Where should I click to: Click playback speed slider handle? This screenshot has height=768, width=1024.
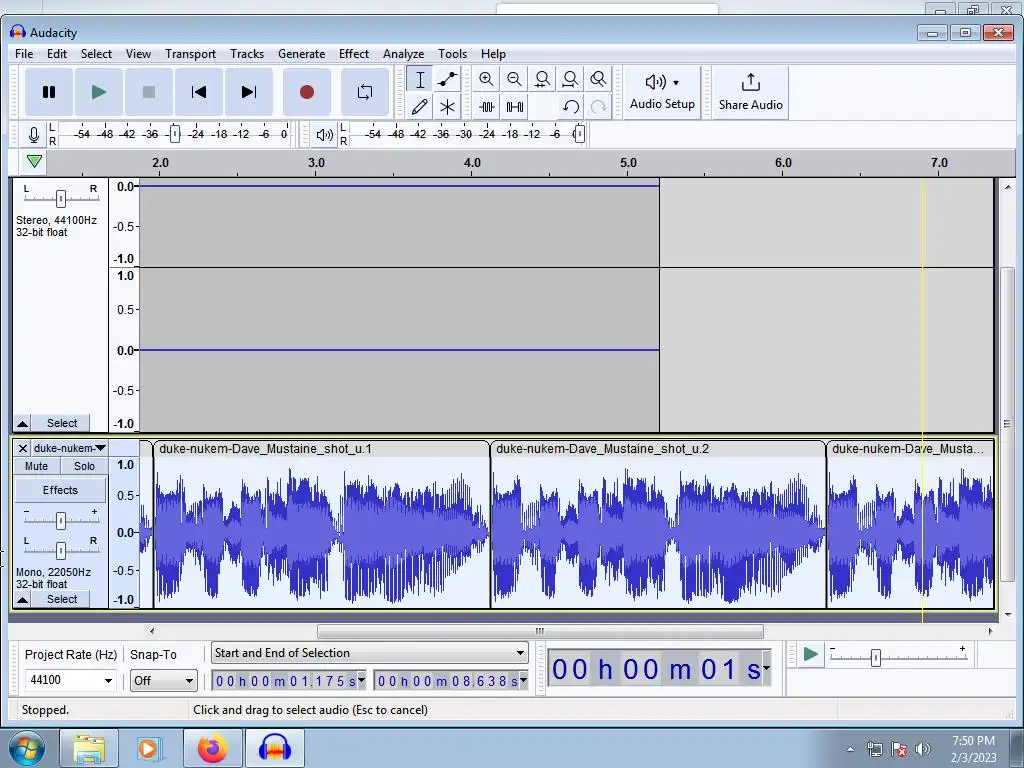click(x=876, y=658)
